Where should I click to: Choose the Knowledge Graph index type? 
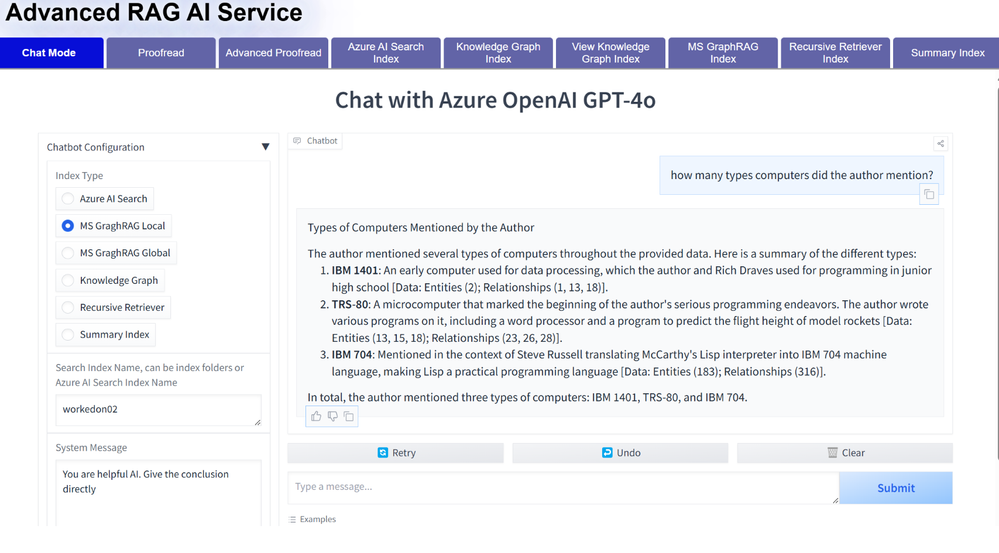68,280
